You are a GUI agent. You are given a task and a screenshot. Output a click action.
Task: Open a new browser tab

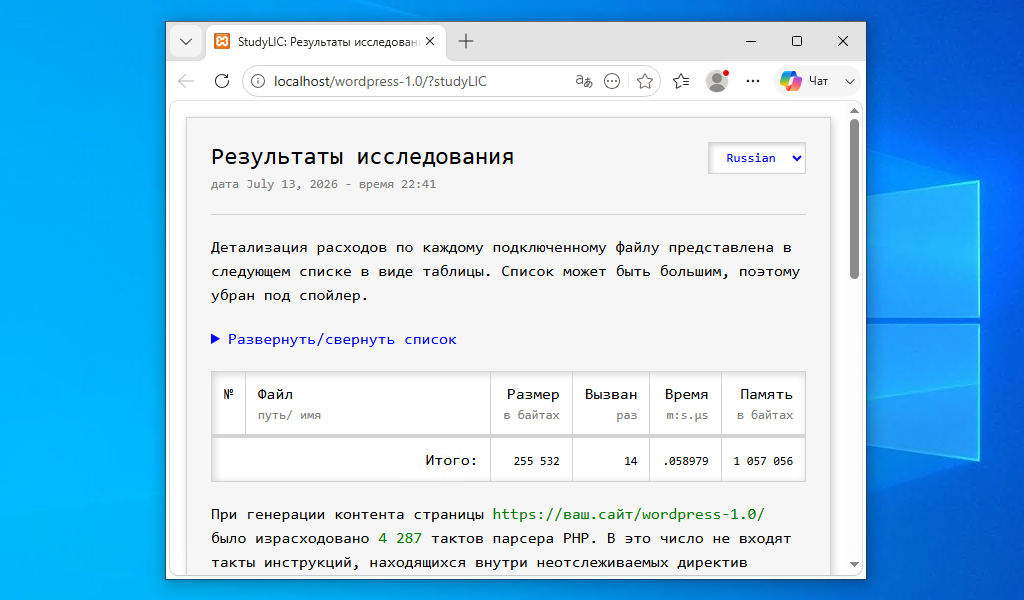(x=466, y=41)
